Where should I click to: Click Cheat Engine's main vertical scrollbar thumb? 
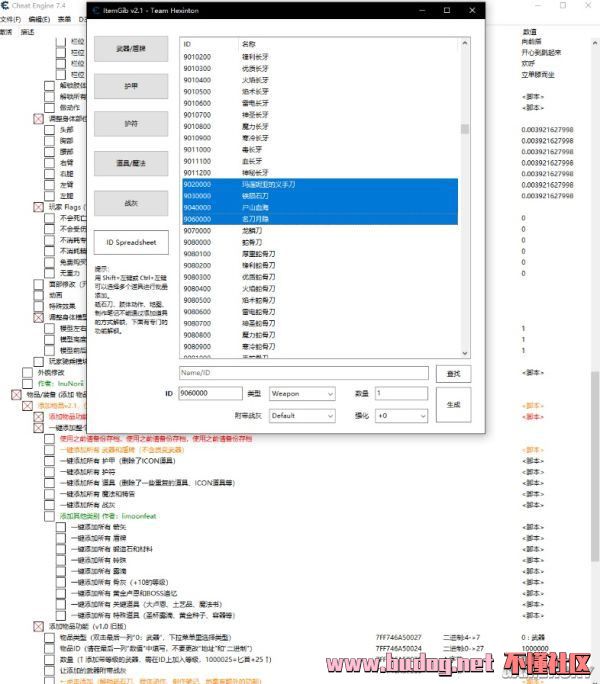click(595, 466)
